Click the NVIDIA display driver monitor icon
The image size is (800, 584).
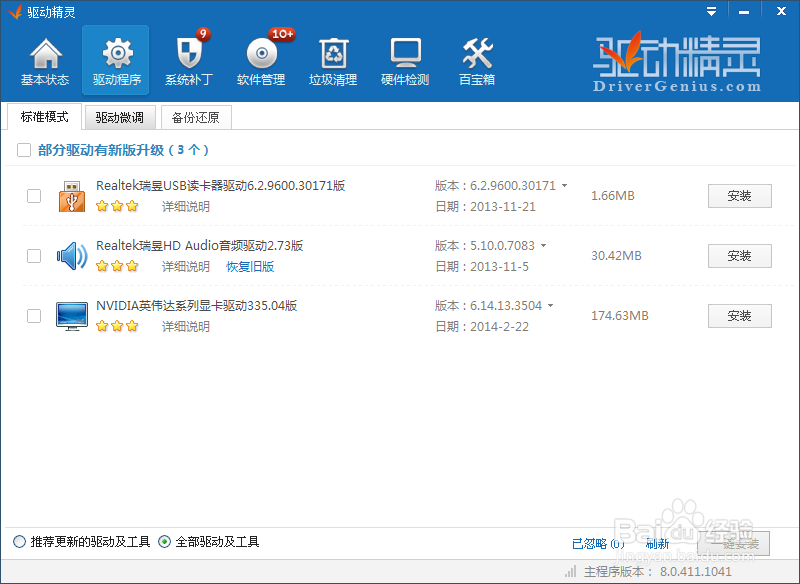coord(72,316)
